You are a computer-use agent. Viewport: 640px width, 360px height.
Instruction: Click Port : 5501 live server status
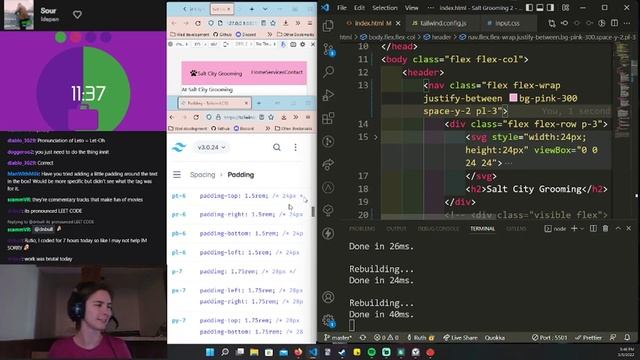pyautogui.click(x=549, y=338)
